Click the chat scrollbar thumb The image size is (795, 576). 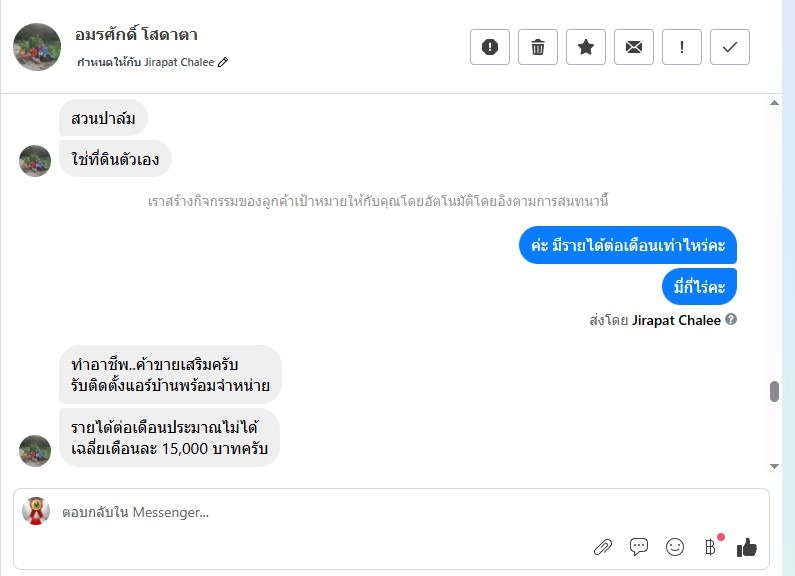774,391
